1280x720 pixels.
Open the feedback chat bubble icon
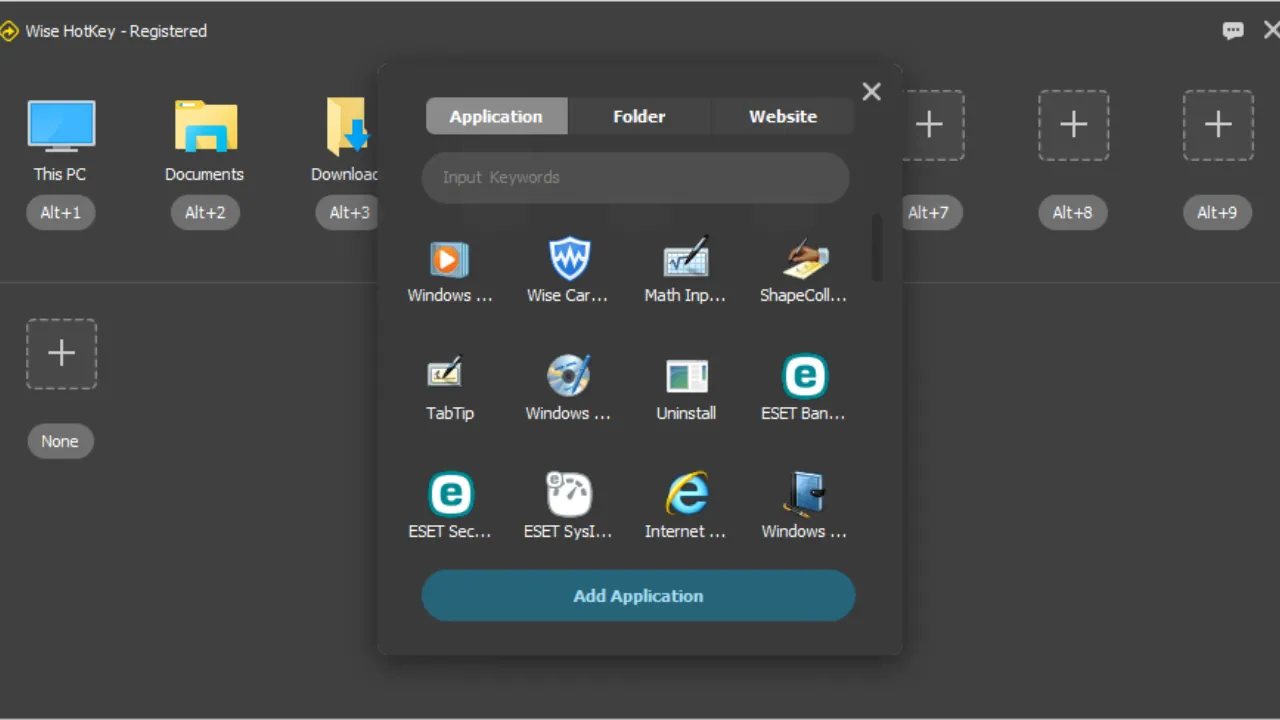click(x=1233, y=31)
